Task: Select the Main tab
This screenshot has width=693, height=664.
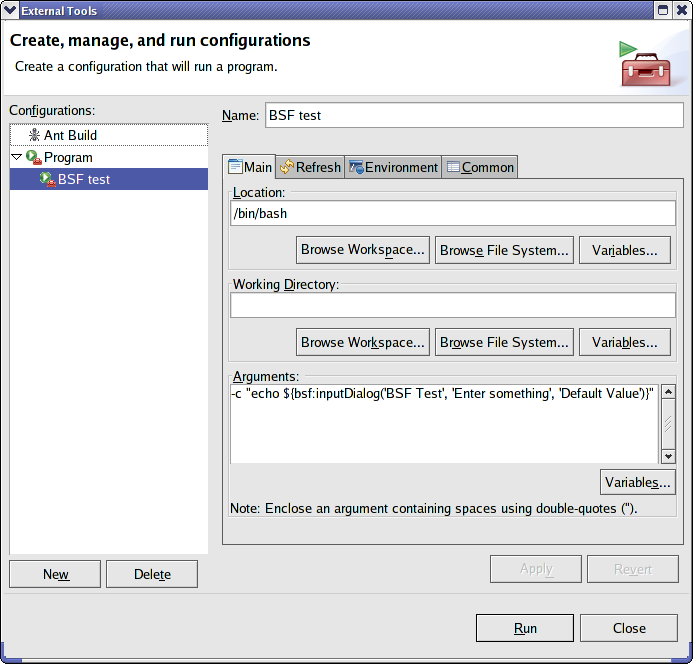Action: [x=250, y=167]
